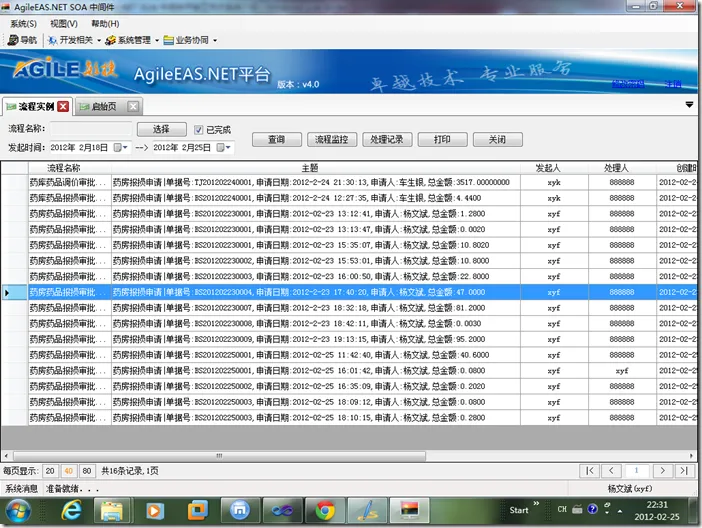Click the 流程名称 input field
702x528 pixels.
point(91,129)
